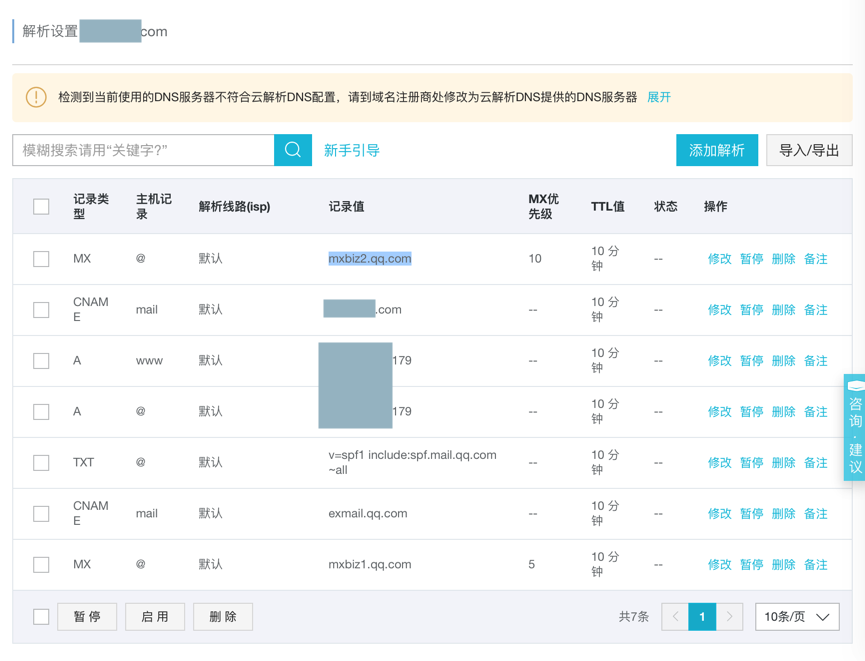Select all records with header checkbox

click(41, 207)
